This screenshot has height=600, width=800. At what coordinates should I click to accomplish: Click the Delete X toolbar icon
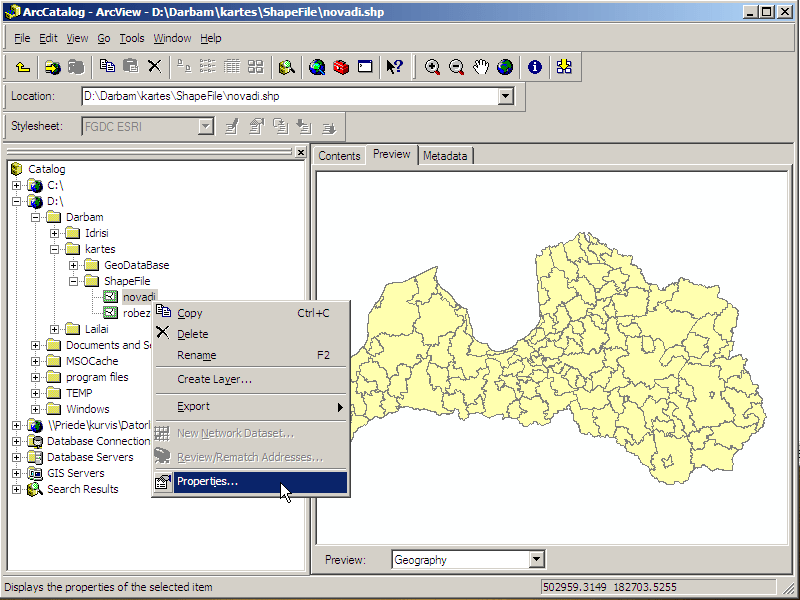154,66
